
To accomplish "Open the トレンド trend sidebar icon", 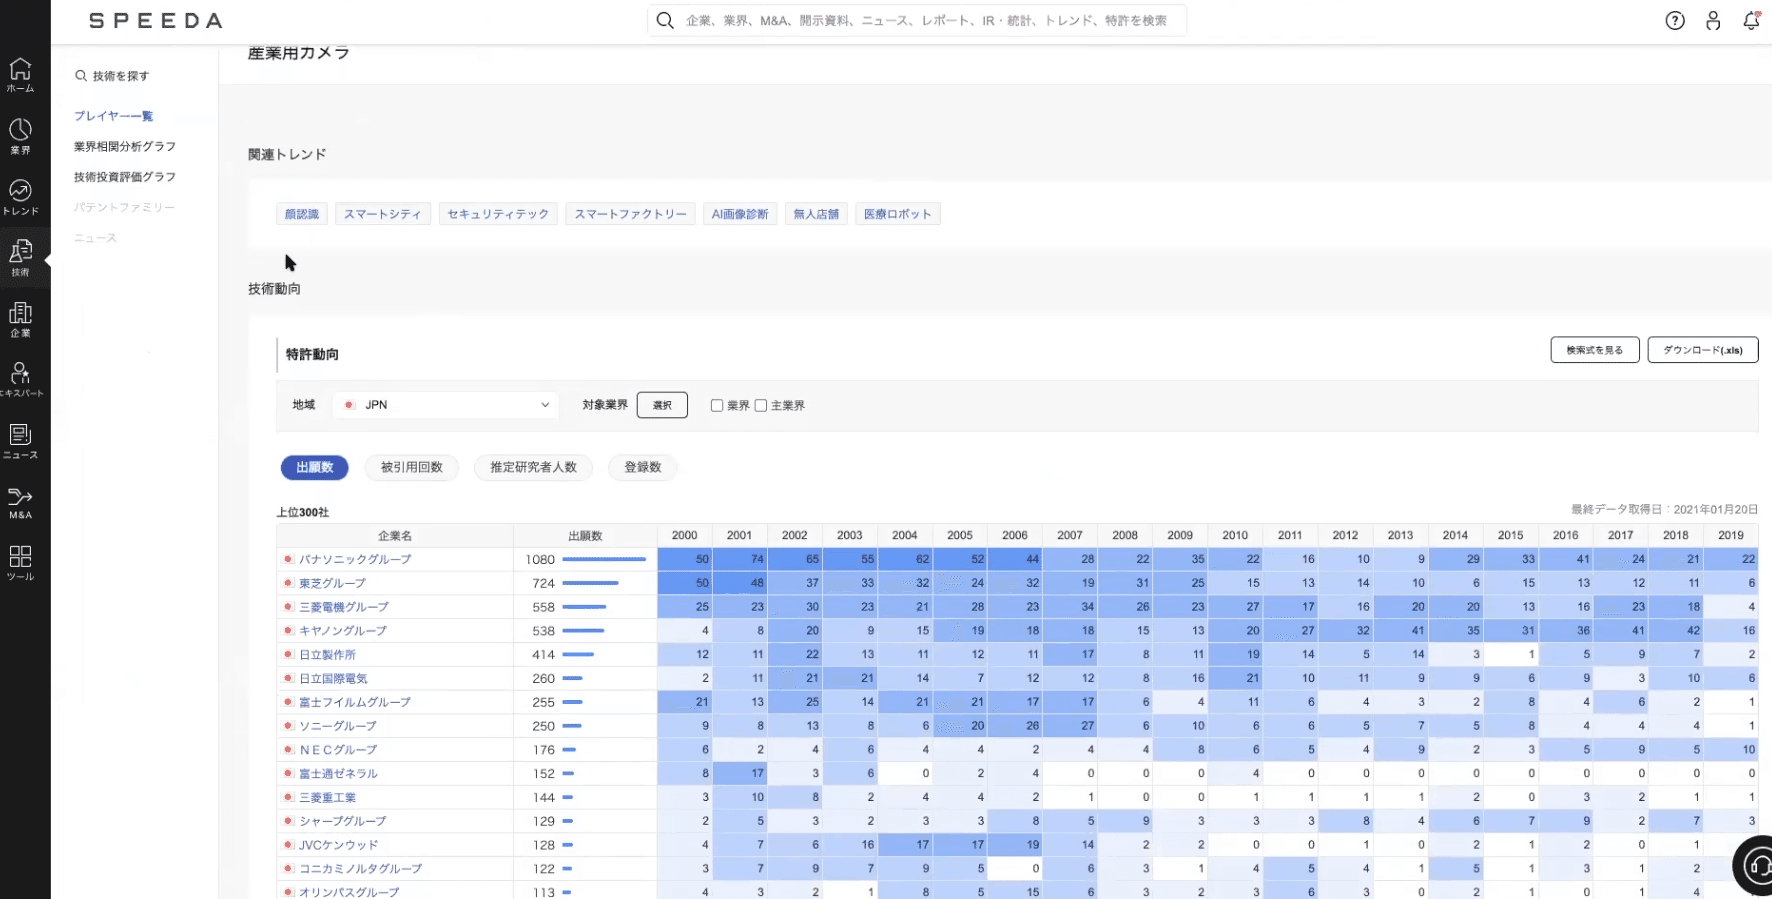I will click(x=20, y=197).
